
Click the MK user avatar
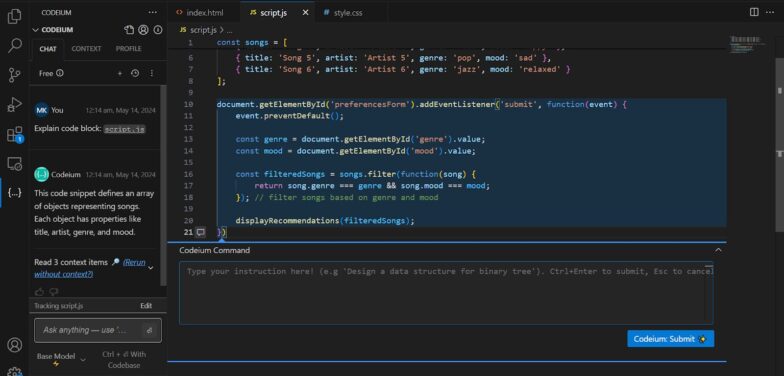[42, 110]
